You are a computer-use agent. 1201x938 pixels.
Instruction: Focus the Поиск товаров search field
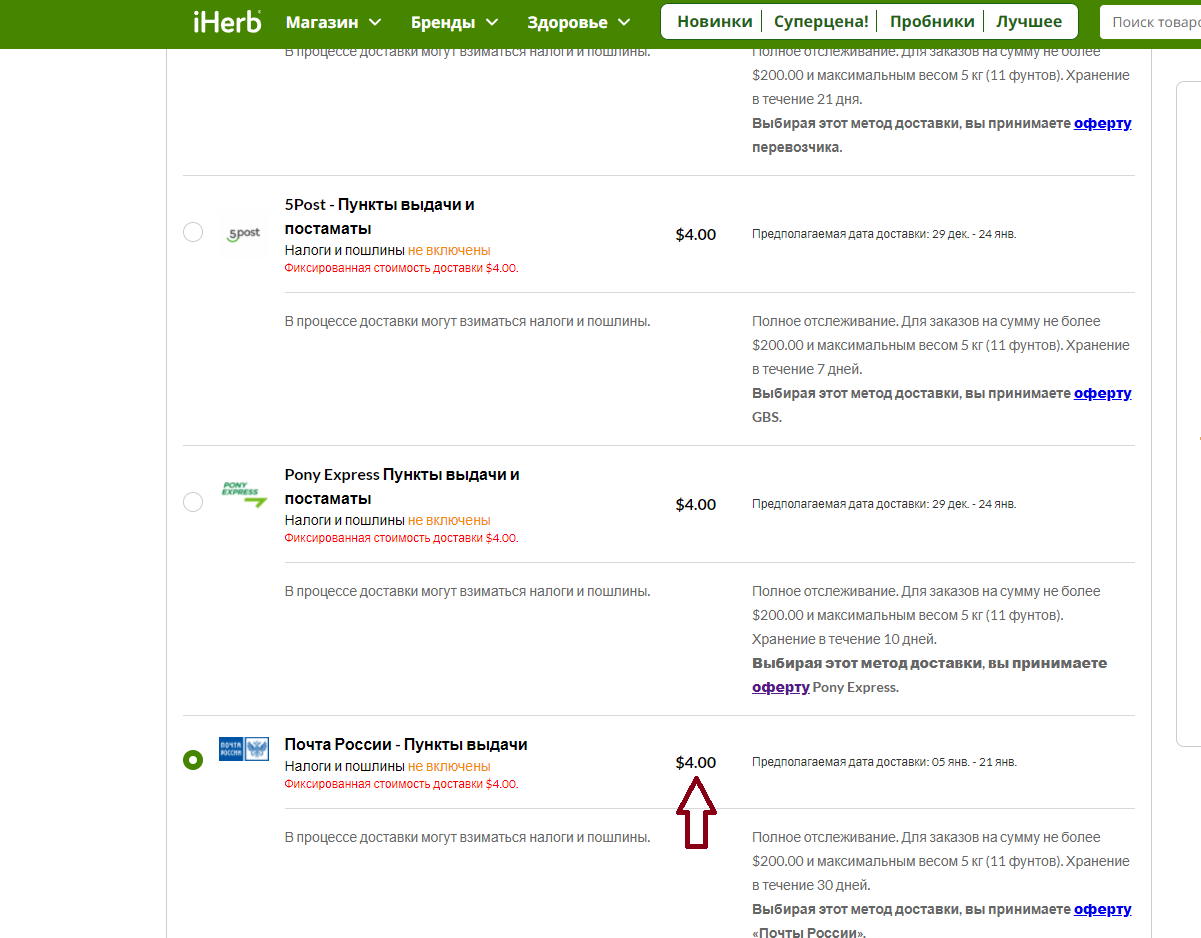click(x=1150, y=22)
